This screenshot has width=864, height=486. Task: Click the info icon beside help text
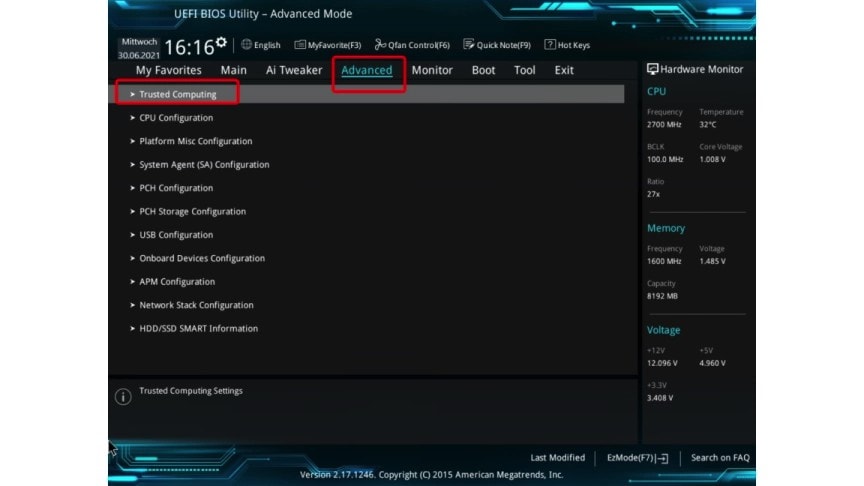(123, 397)
